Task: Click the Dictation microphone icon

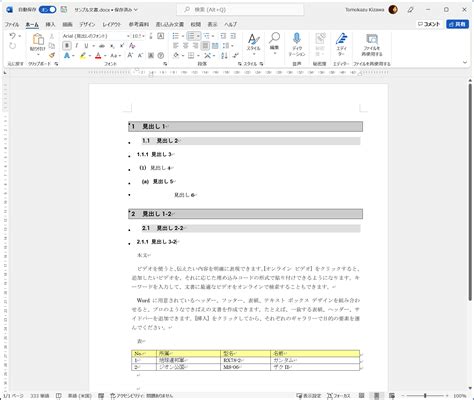Action: point(297,39)
